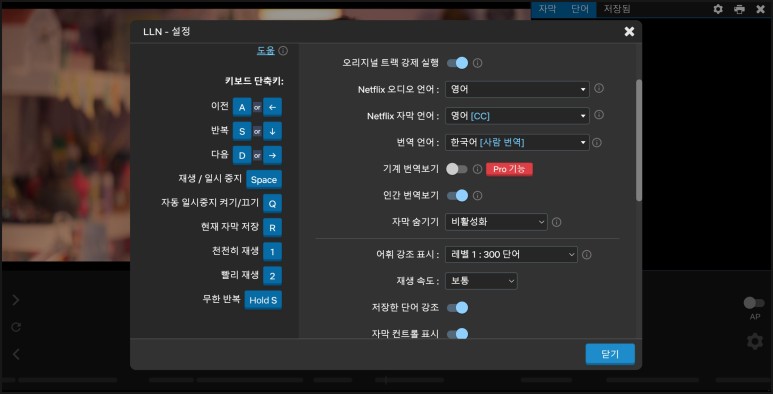The height and width of the screenshot is (394, 773).
Task: Open 자막 숨기기 dropdown
Action: (496, 222)
